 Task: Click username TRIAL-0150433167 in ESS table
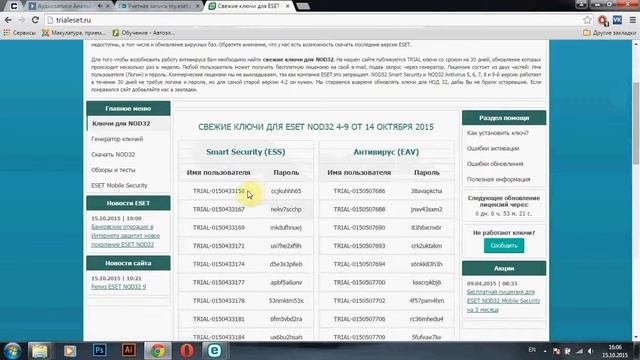(x=219, y=209)
